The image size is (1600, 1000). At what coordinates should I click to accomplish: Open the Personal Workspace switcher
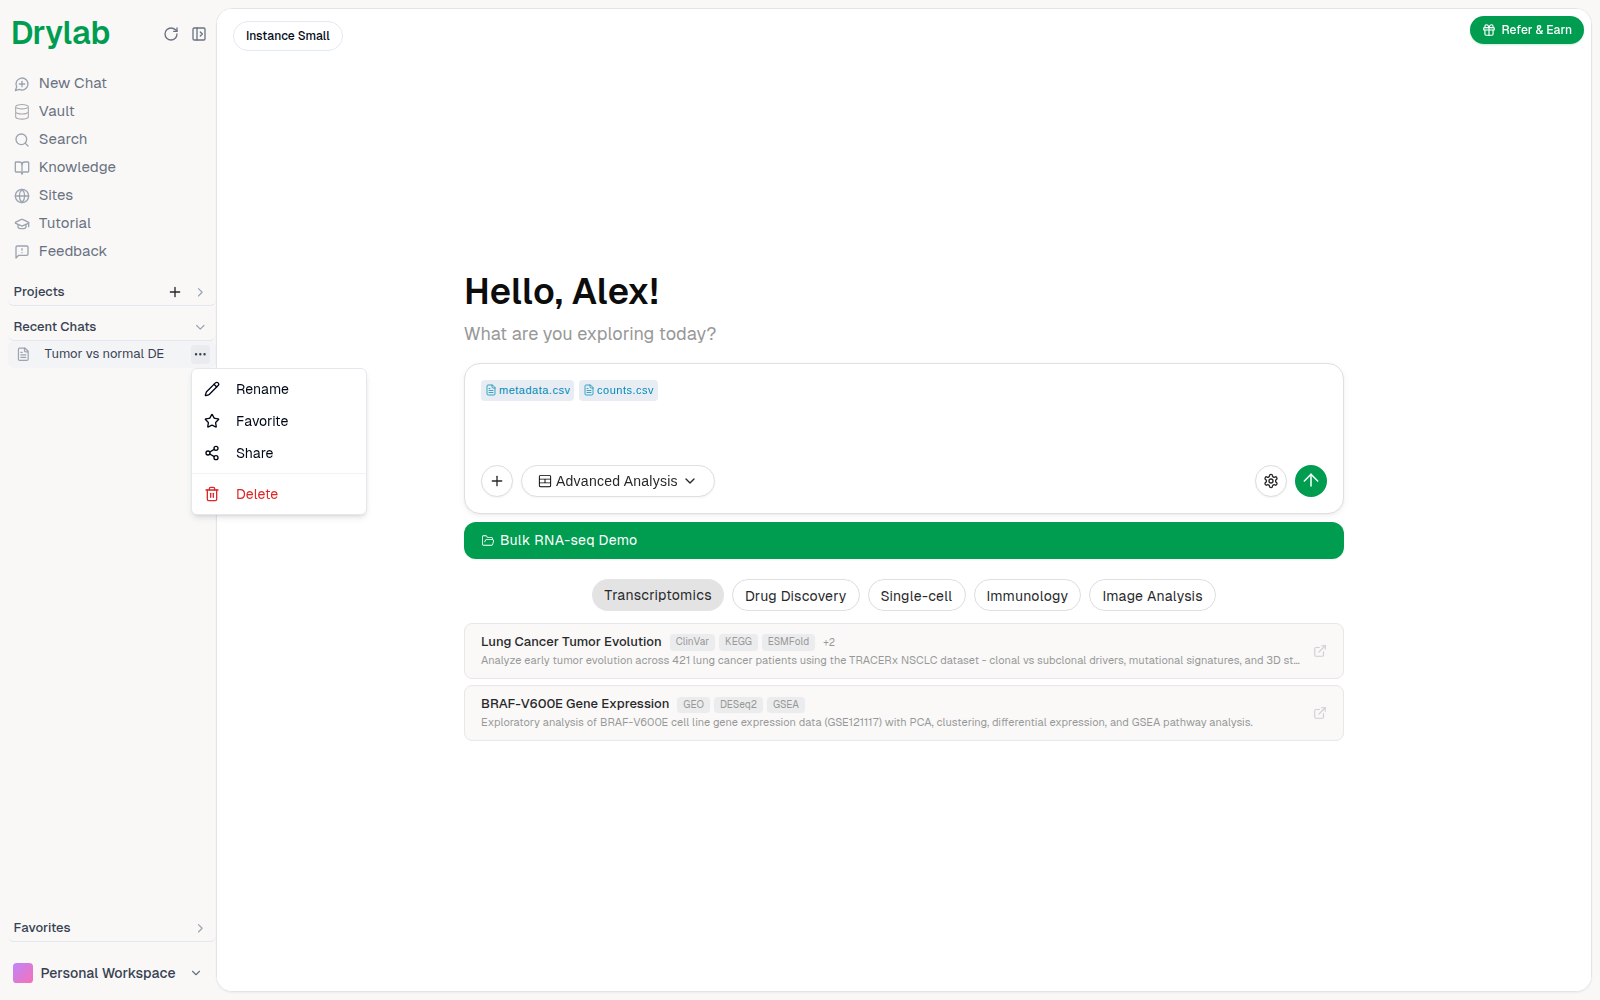pyautogui.click(x=107, y=973)
